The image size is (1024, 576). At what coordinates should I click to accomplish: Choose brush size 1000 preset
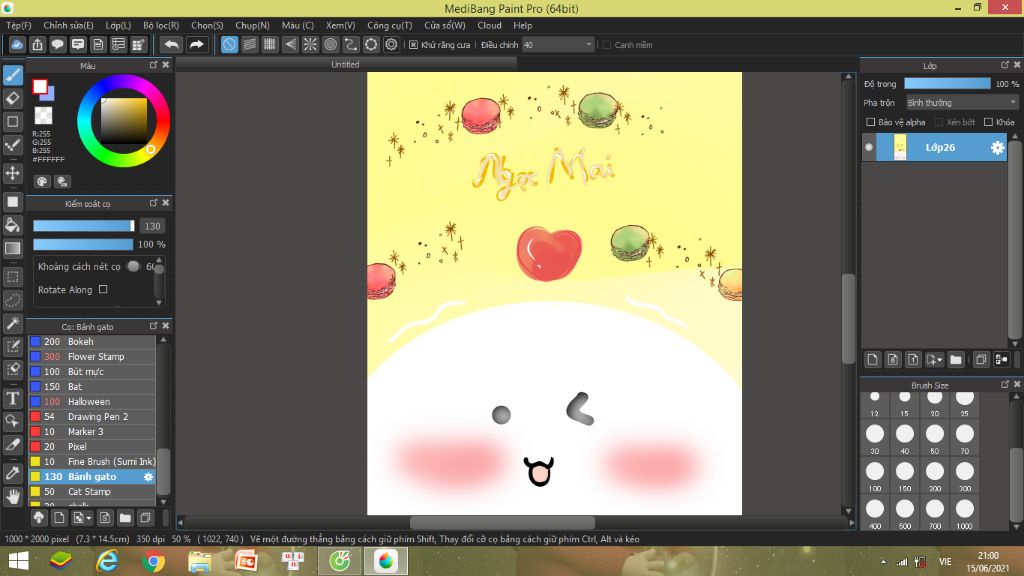click(x=965, y=513)
